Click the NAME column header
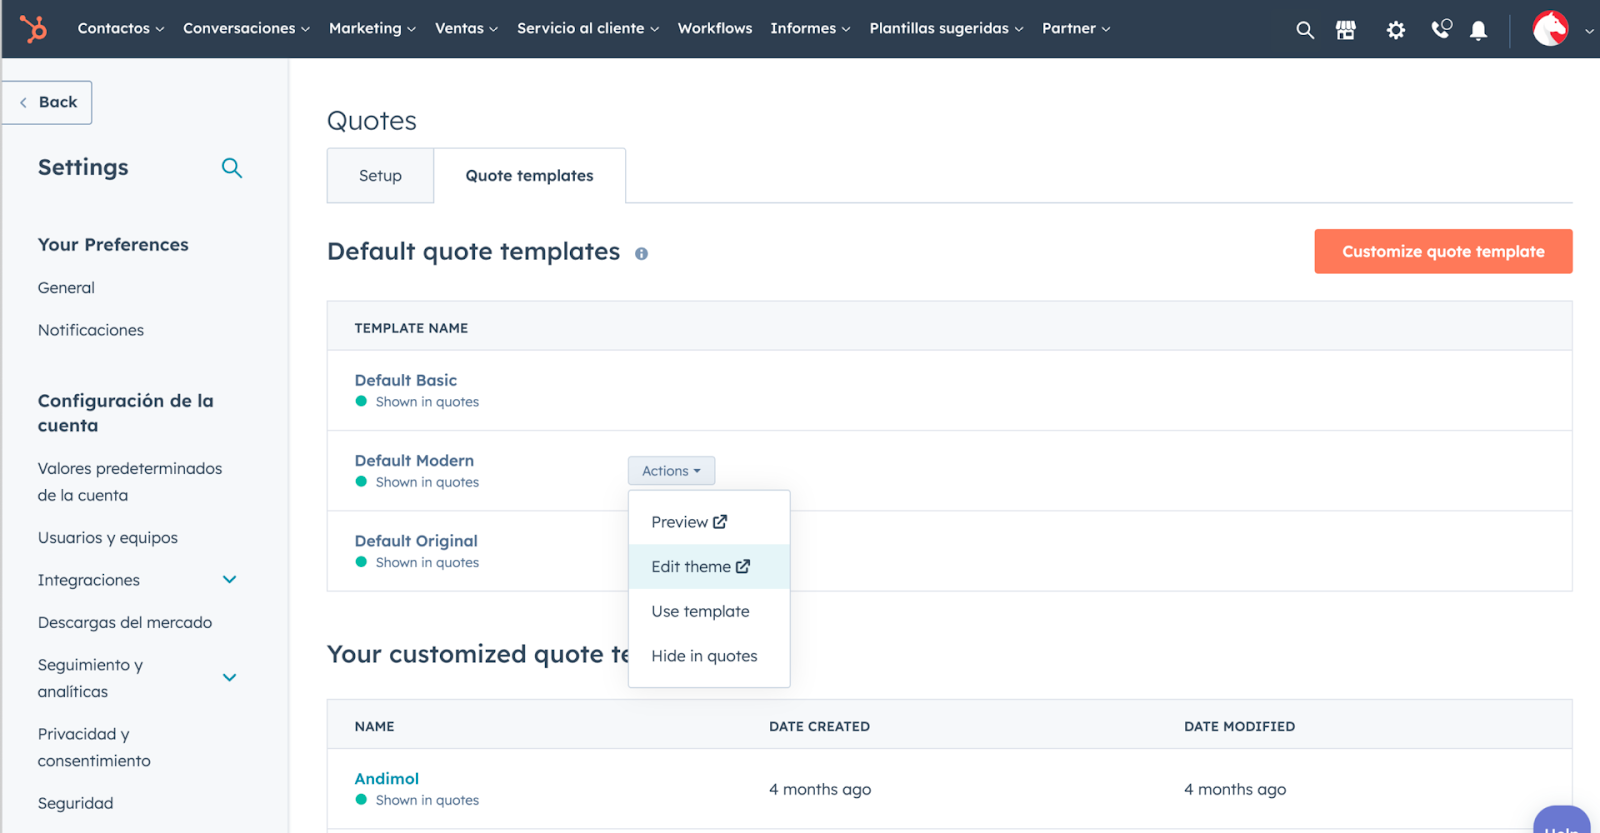The image size is (1600, 833). (374, 727)
